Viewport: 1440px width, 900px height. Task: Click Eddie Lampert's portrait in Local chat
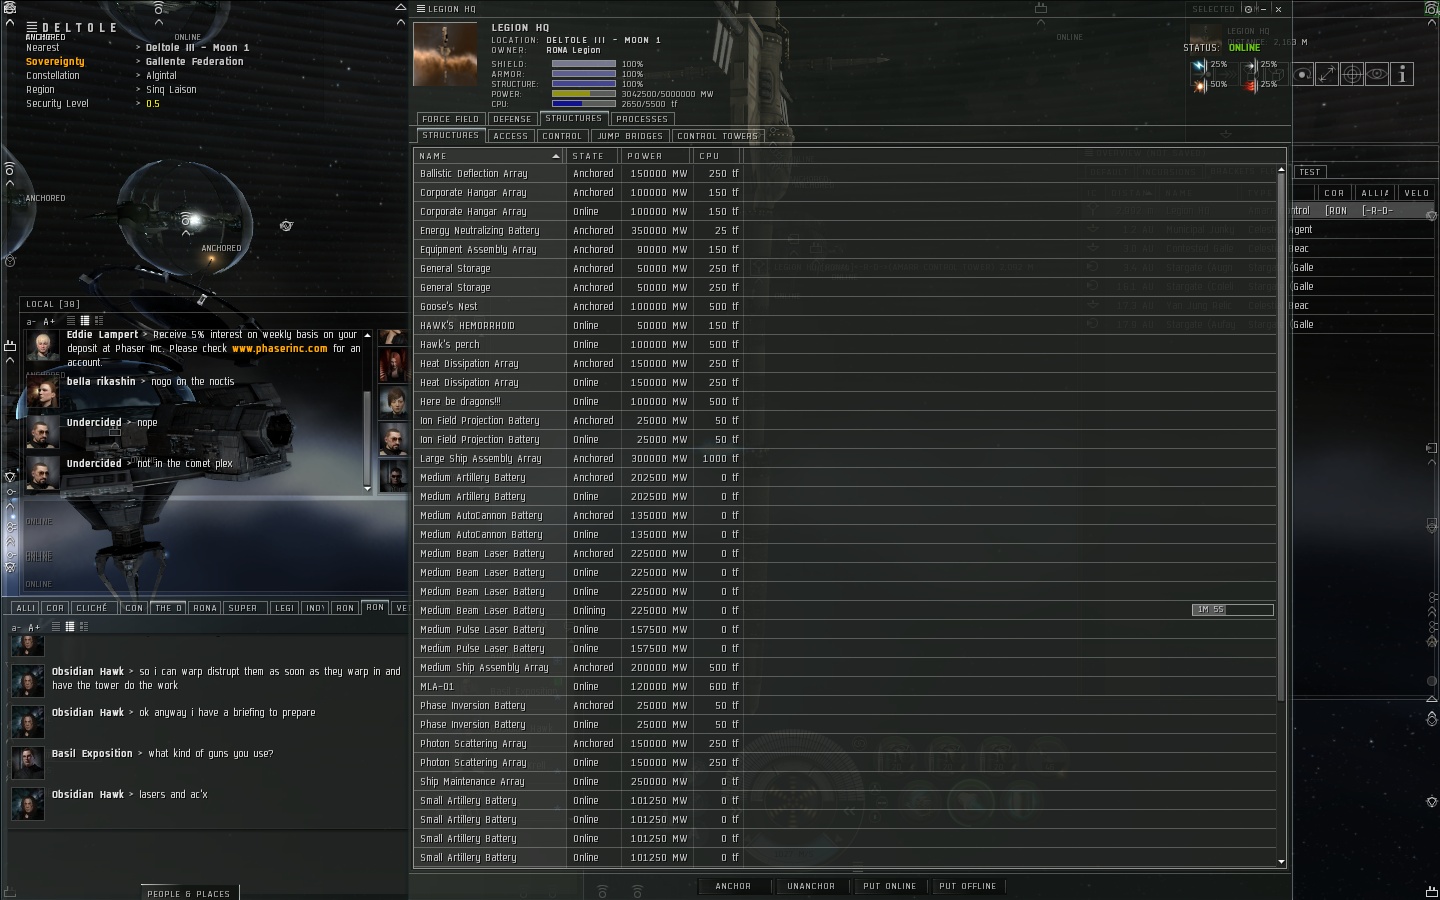pyautogui.click(x=42, y=346)
